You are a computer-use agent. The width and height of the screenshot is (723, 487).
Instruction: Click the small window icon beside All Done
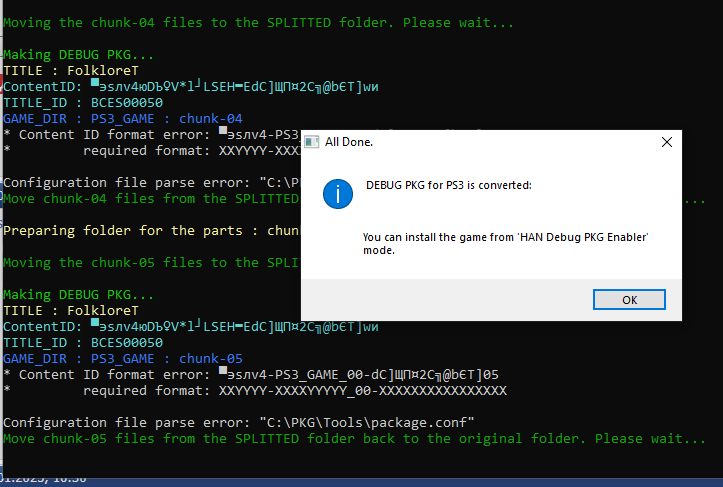312,142
